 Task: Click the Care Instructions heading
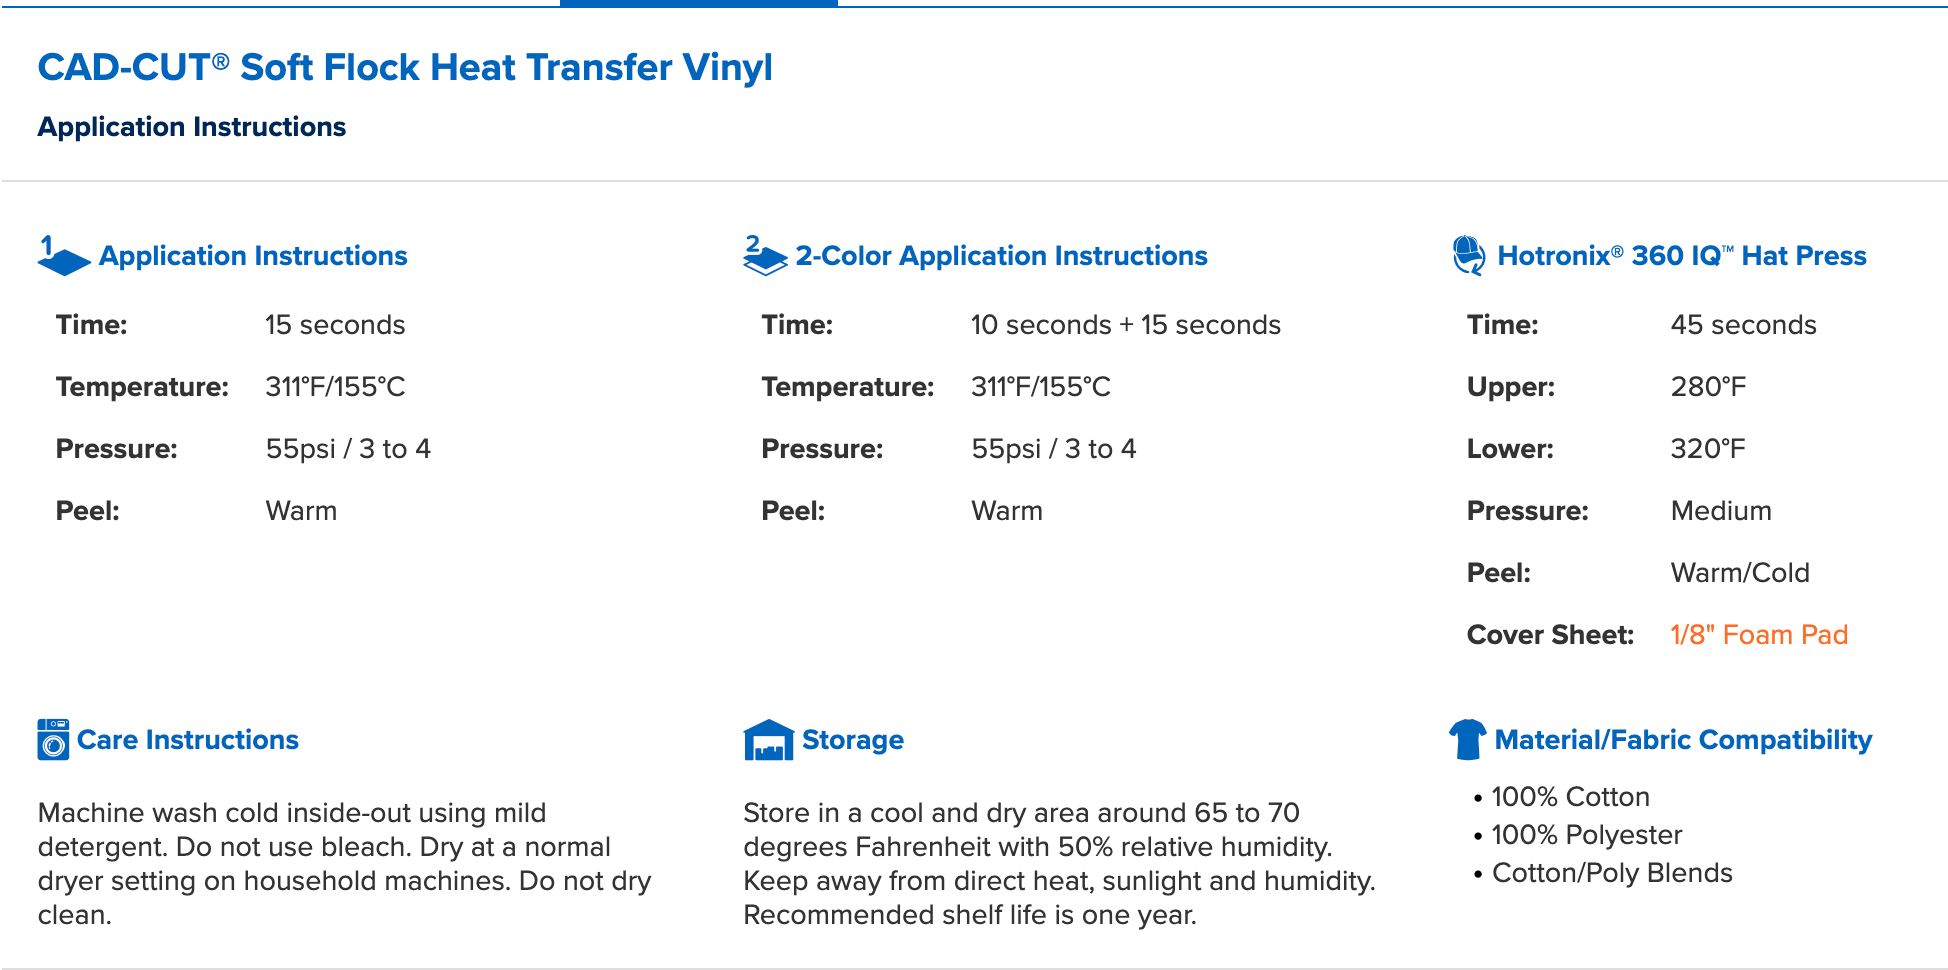[188, 740]
